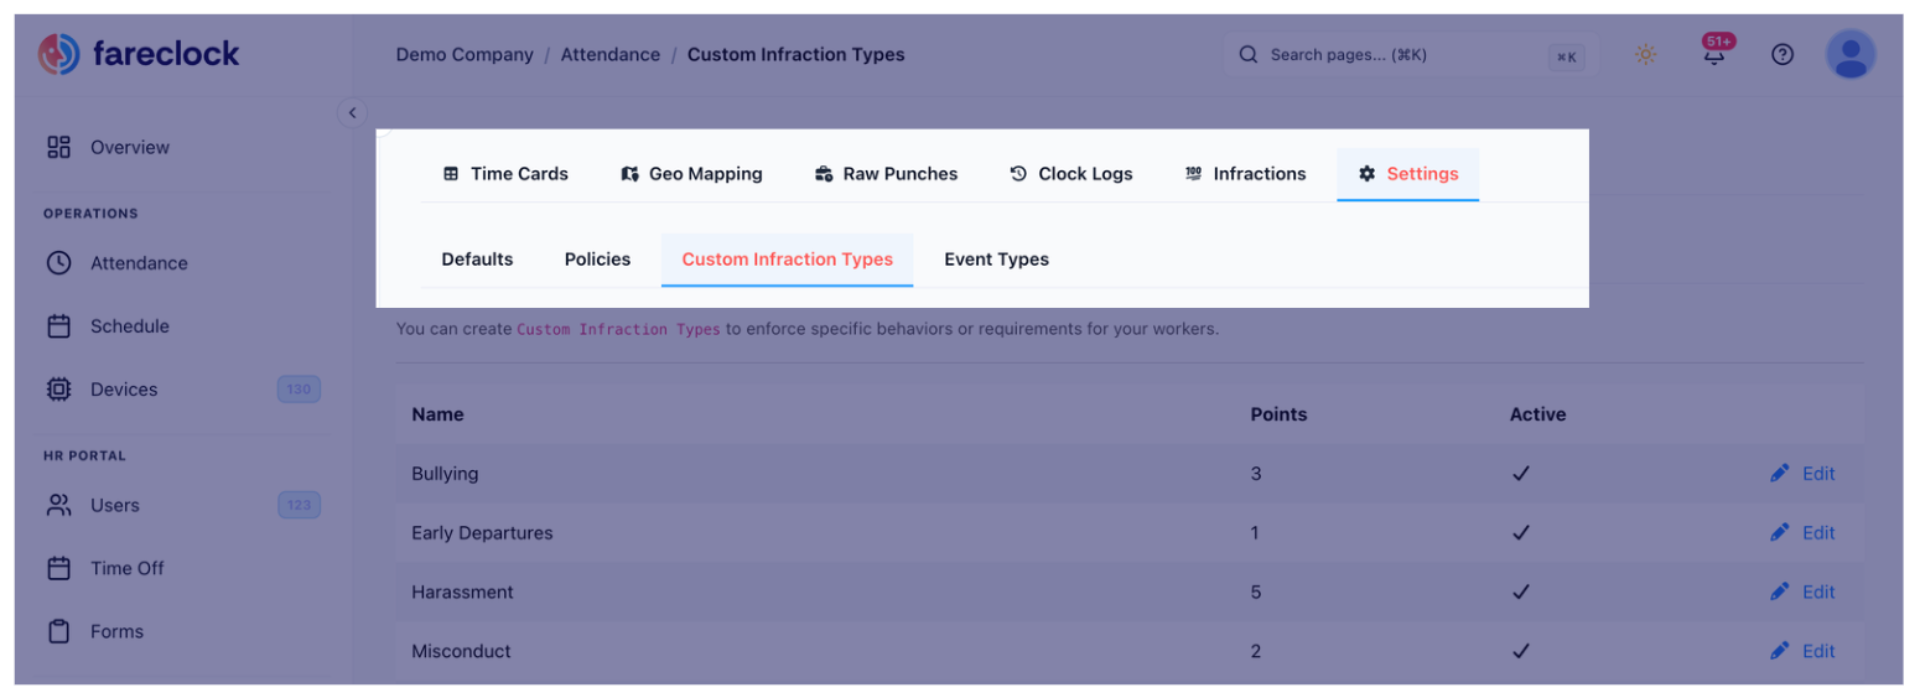This screenshot has width=1920, height=700.
Task: Click the Points column header
Action: pos(1278,414)
